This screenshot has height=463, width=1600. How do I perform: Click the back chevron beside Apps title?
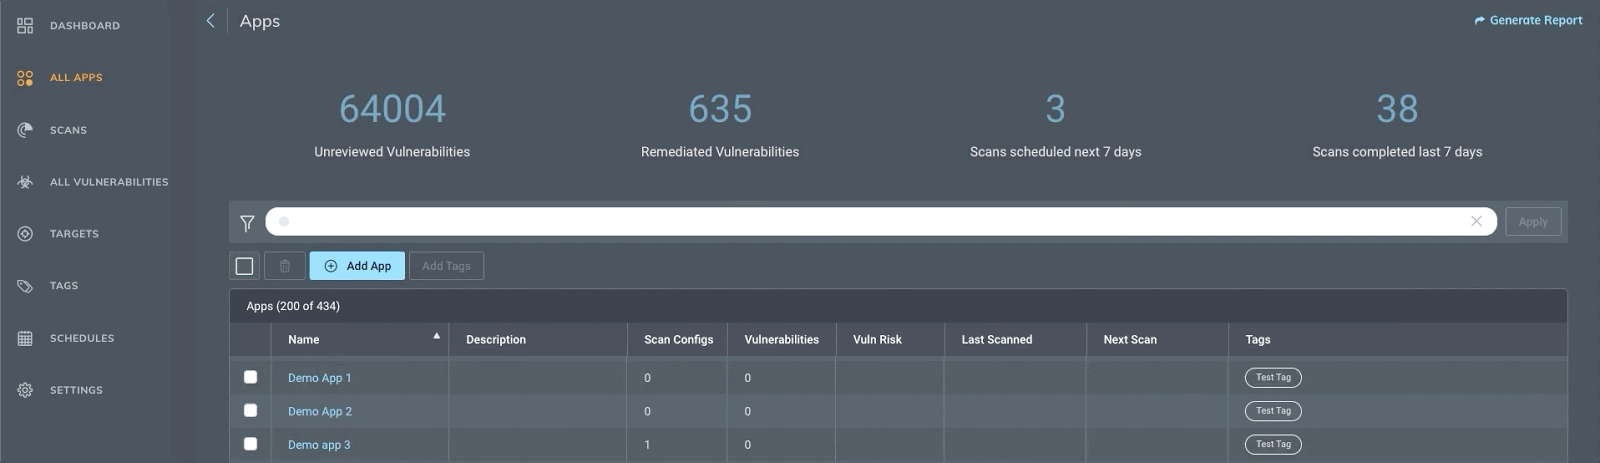pyautogui.click(x=210, y=21)
